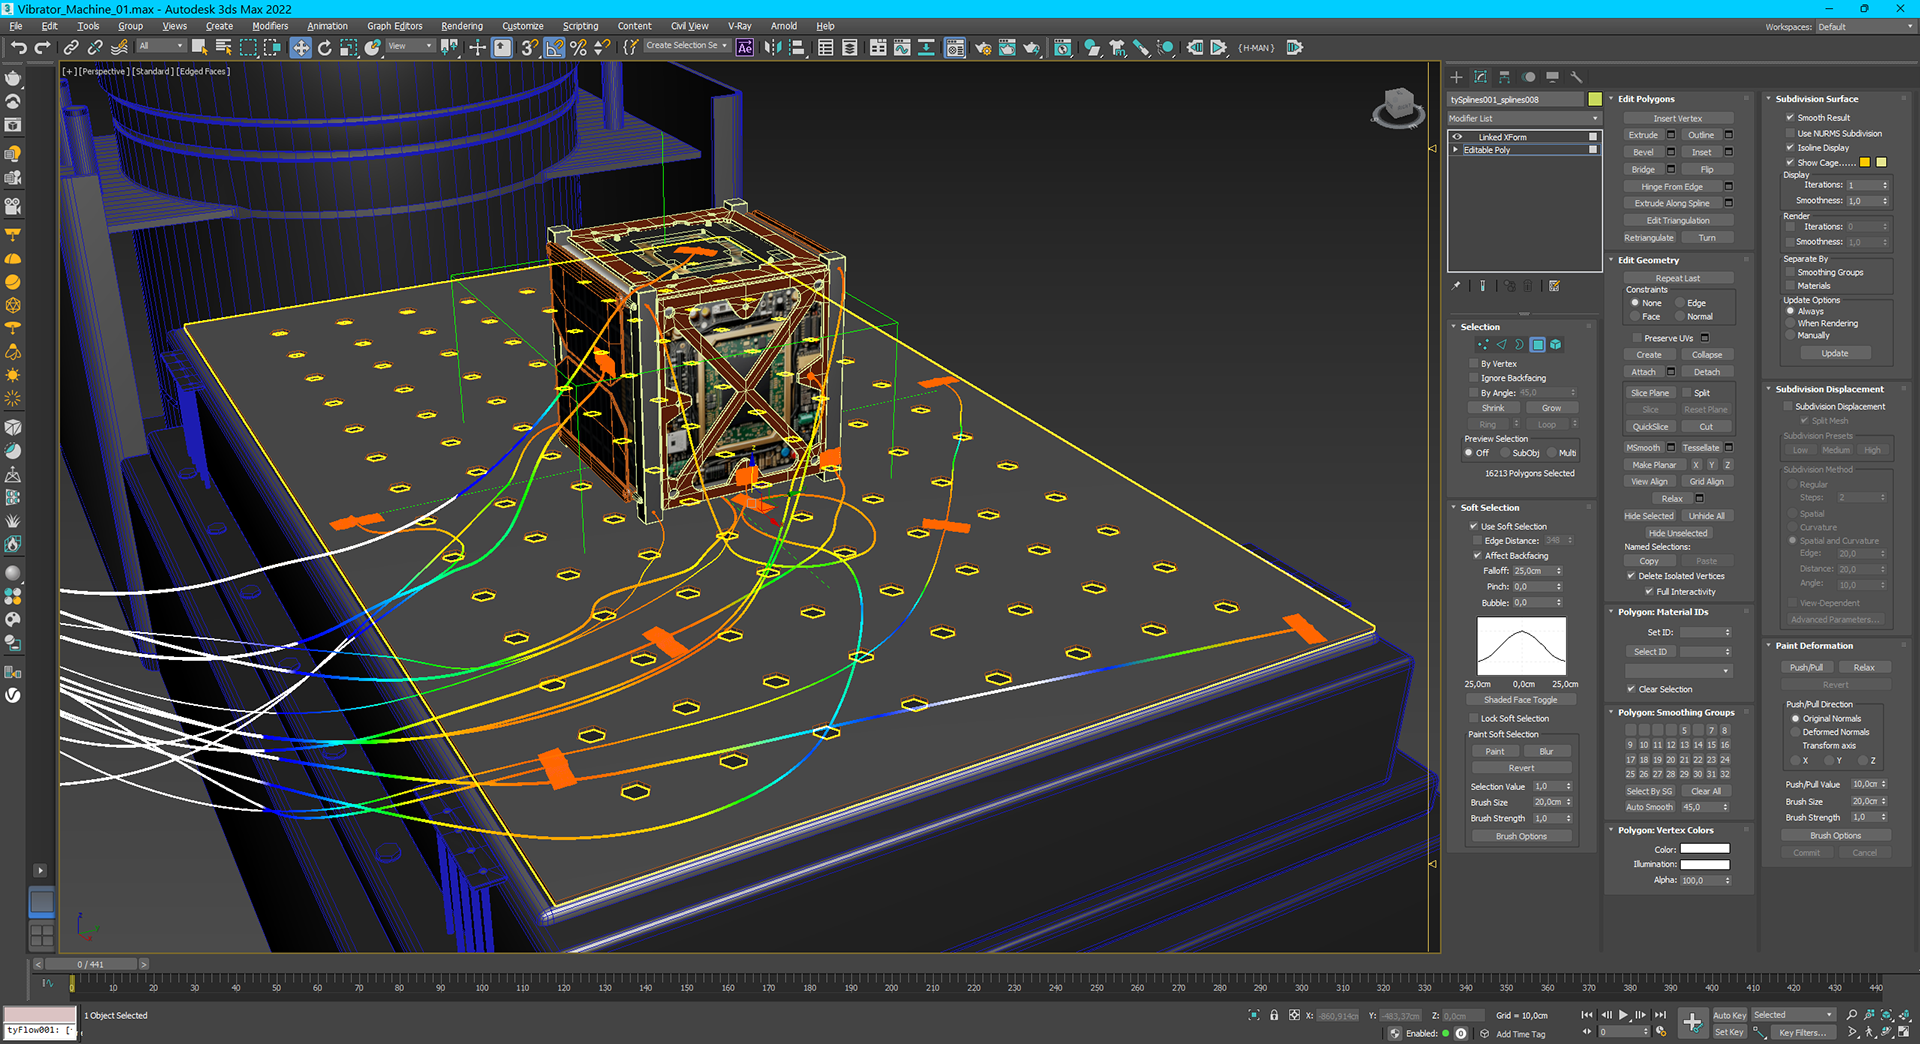Open the Utilities panel wrench icon
Image resolution: width=1920 pixels, height=1044 pixels.
click(1576, 77)
